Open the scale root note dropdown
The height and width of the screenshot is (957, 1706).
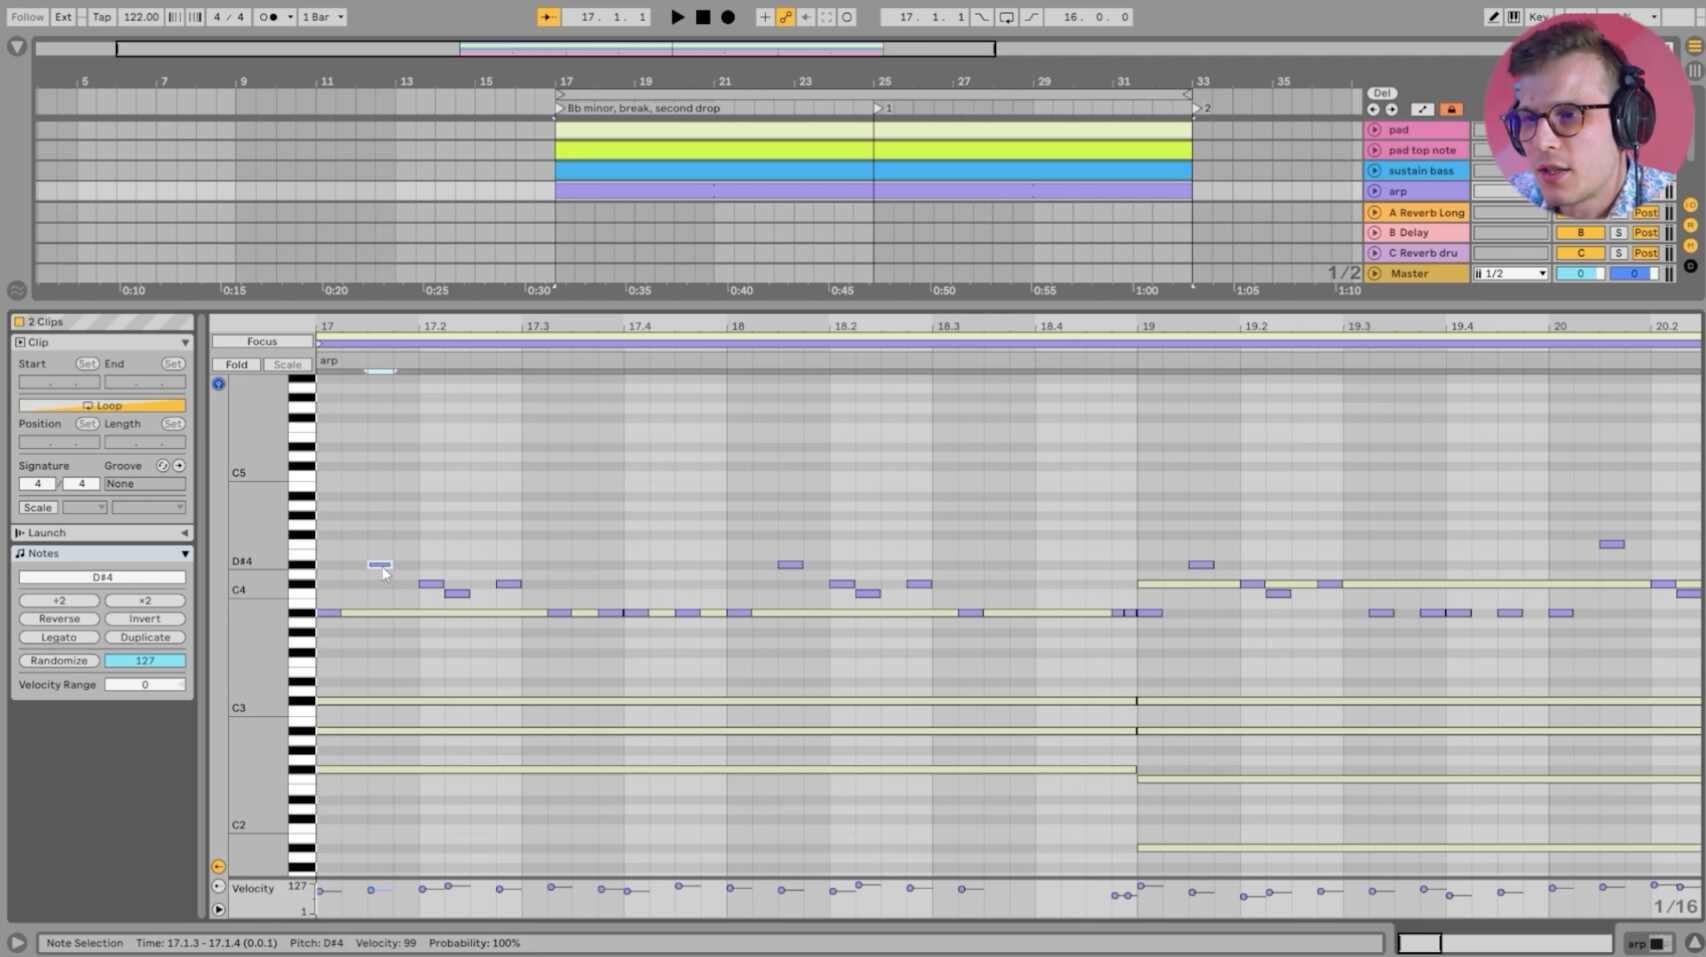pyautogui.click(x=85, y=508)
